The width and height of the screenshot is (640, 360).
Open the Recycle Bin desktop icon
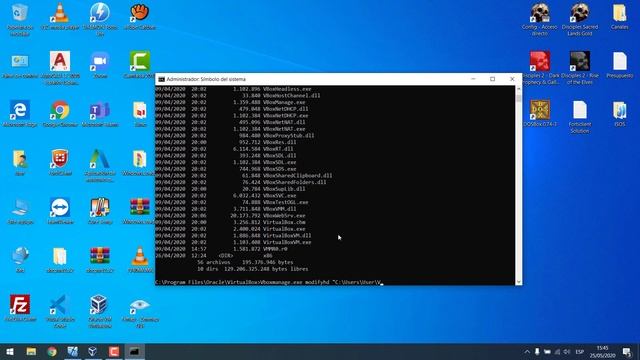pyautogui.click(x=20, y=20)
